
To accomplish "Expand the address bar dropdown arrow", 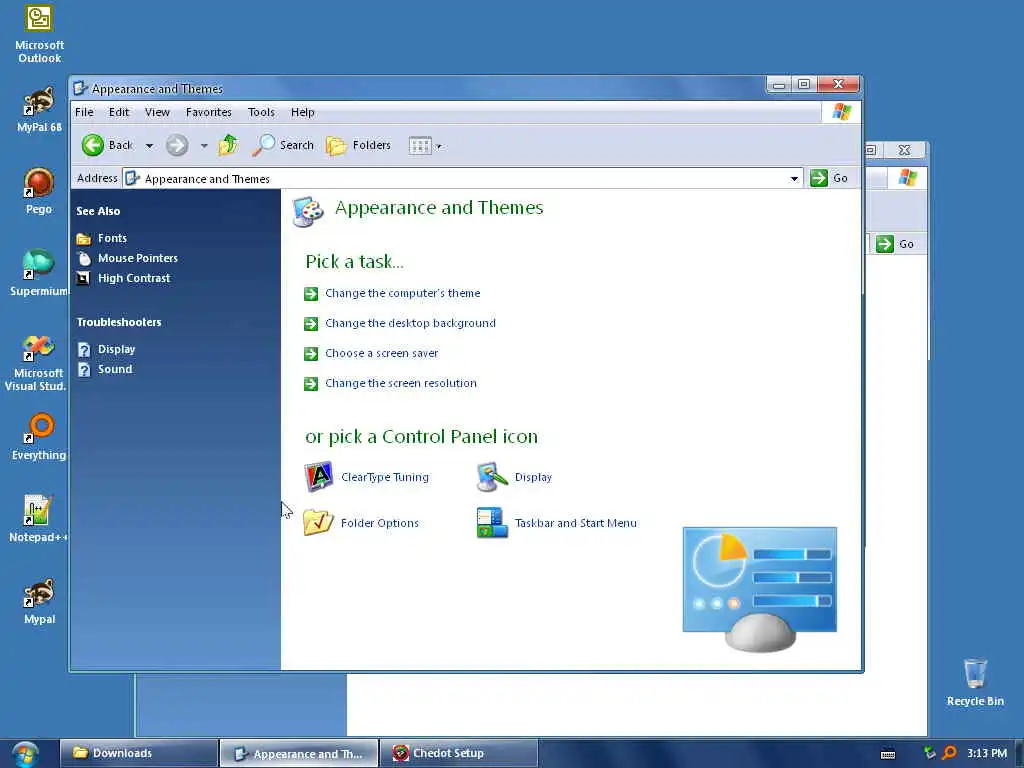I will click(794, 178).
